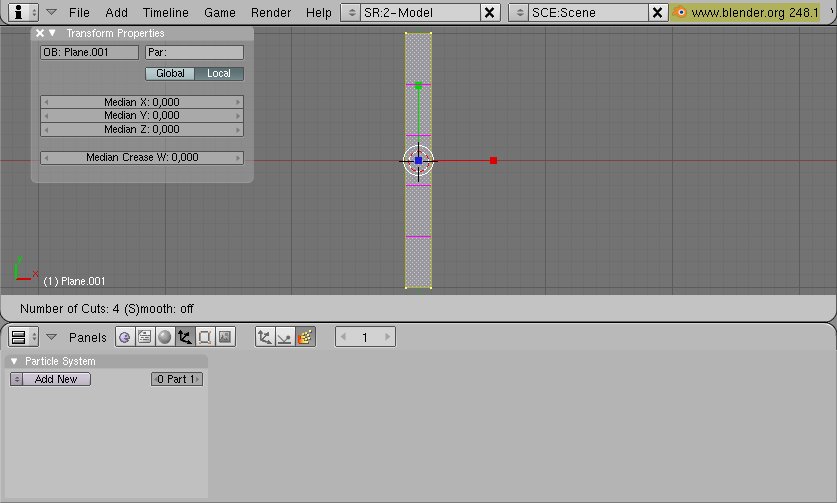Click the blue Z manipulator center square
Screen dimensions: 837x503
click(418, 160)
